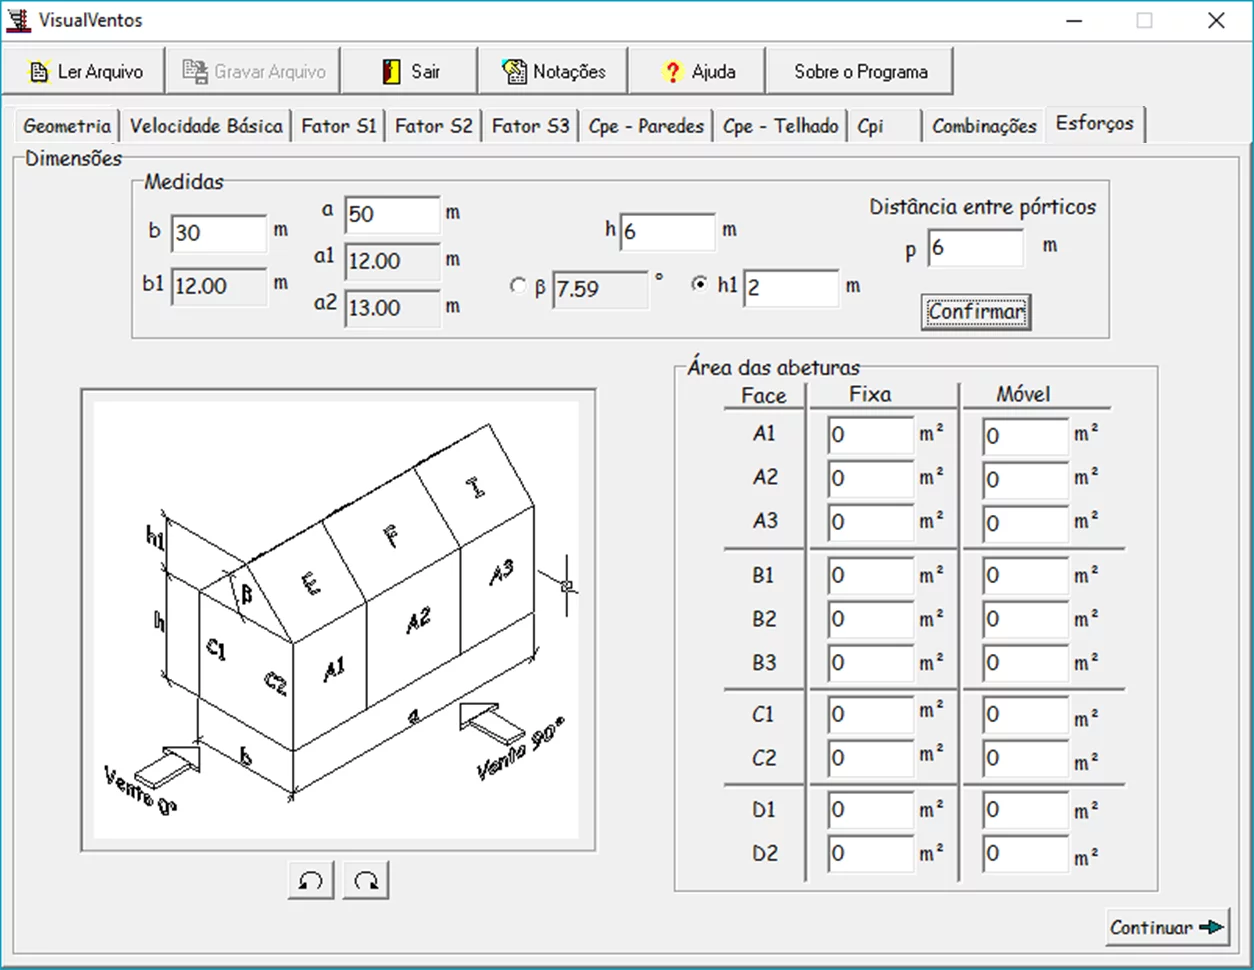Click the B2 Fixa area field
Viewport: 1254px width, 970px height.
pyautogui.click(x=871, y=620)
